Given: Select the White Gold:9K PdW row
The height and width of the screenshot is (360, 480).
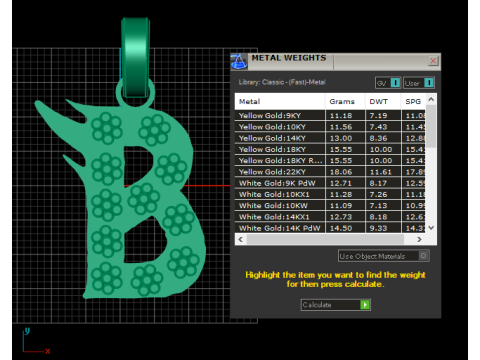Looking at the screenshot, I should (x=330, y=183).
